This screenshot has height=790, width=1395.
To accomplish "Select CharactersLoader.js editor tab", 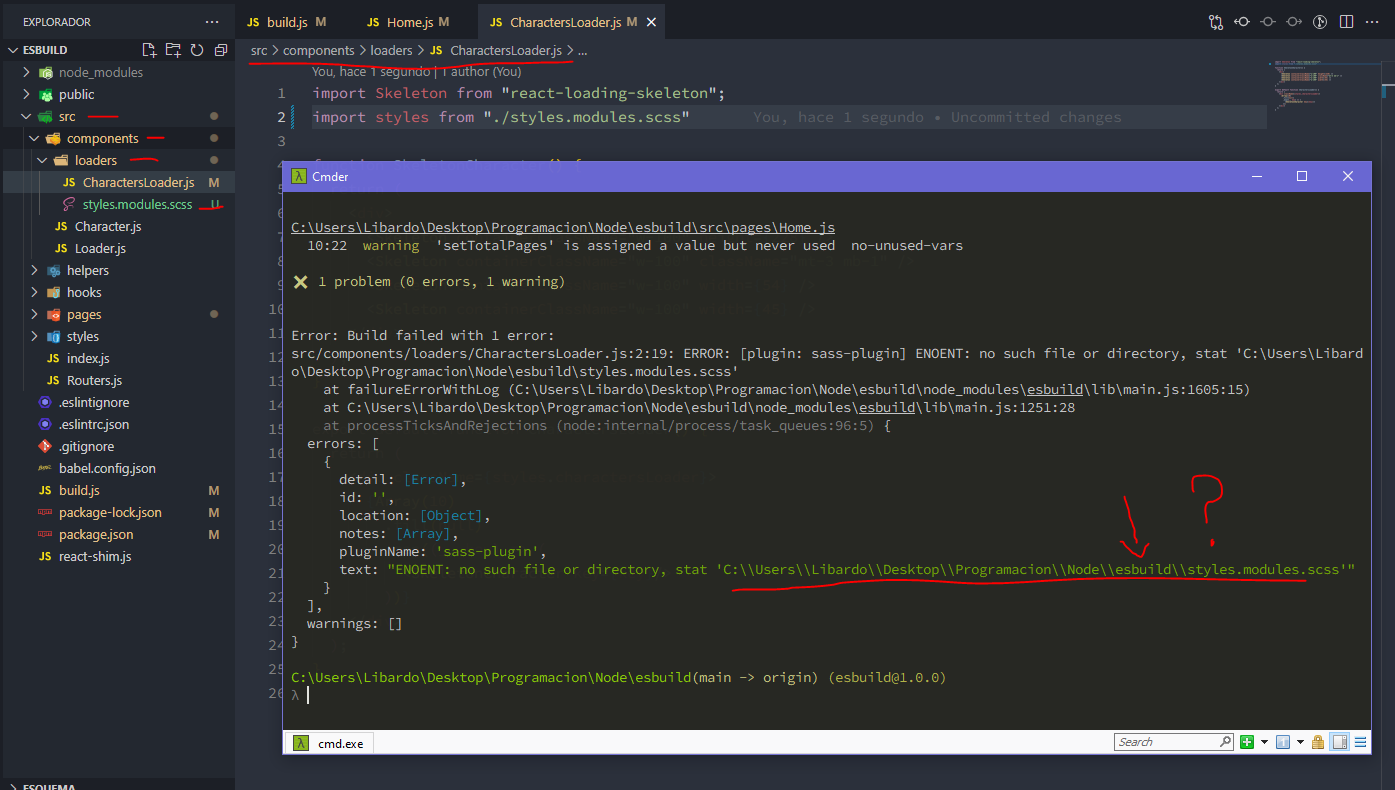I will [572, 22].
